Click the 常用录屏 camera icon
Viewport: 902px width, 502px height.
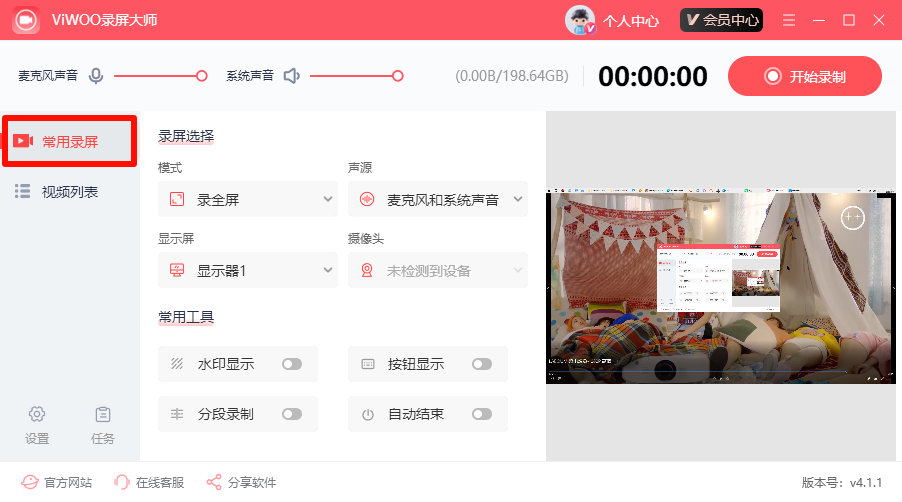tap(23, 141)
